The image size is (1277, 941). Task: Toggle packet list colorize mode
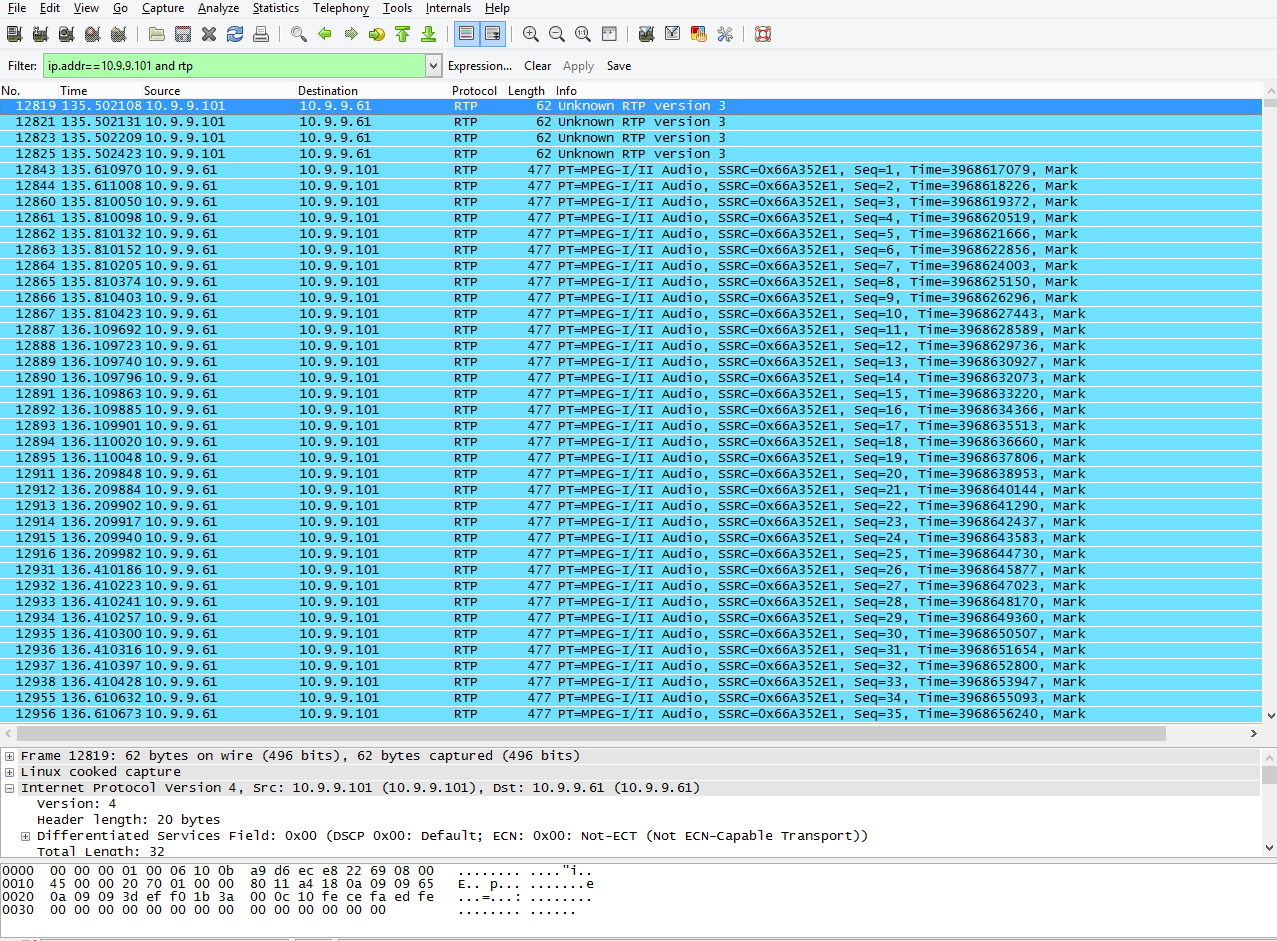pyautogui.click(x=466, y=34)
